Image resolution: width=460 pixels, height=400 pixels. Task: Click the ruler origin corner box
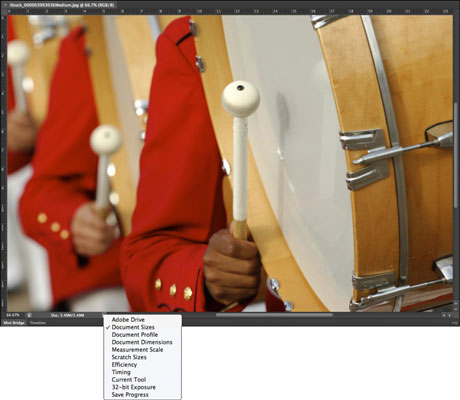coord(4,12)
